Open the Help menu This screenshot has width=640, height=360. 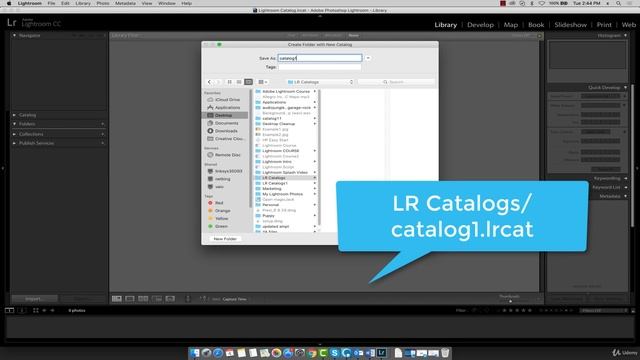(187, 3)
